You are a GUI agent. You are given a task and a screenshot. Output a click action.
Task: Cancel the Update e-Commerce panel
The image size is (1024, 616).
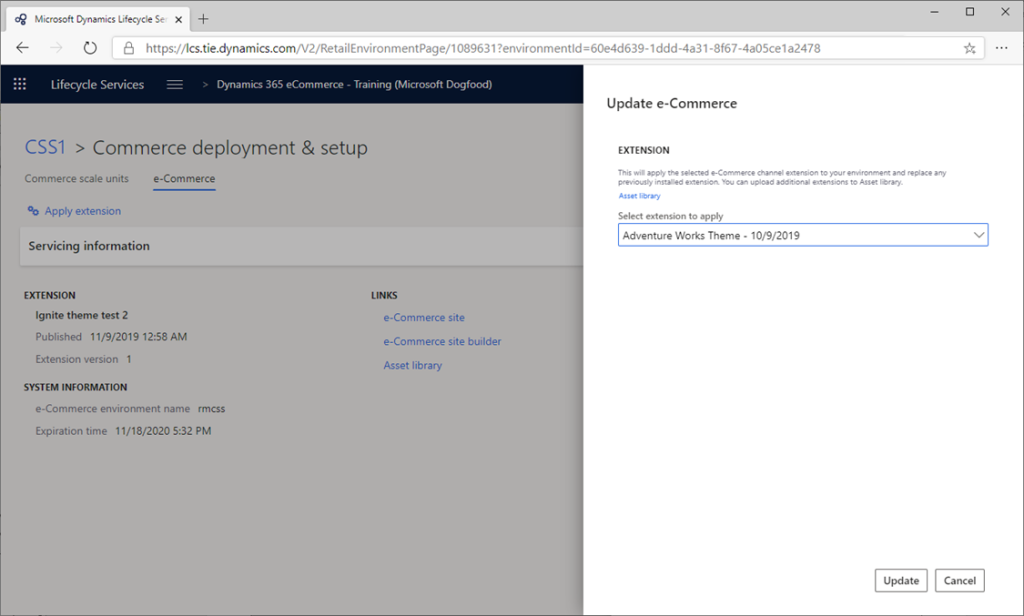tap(959, 580)
